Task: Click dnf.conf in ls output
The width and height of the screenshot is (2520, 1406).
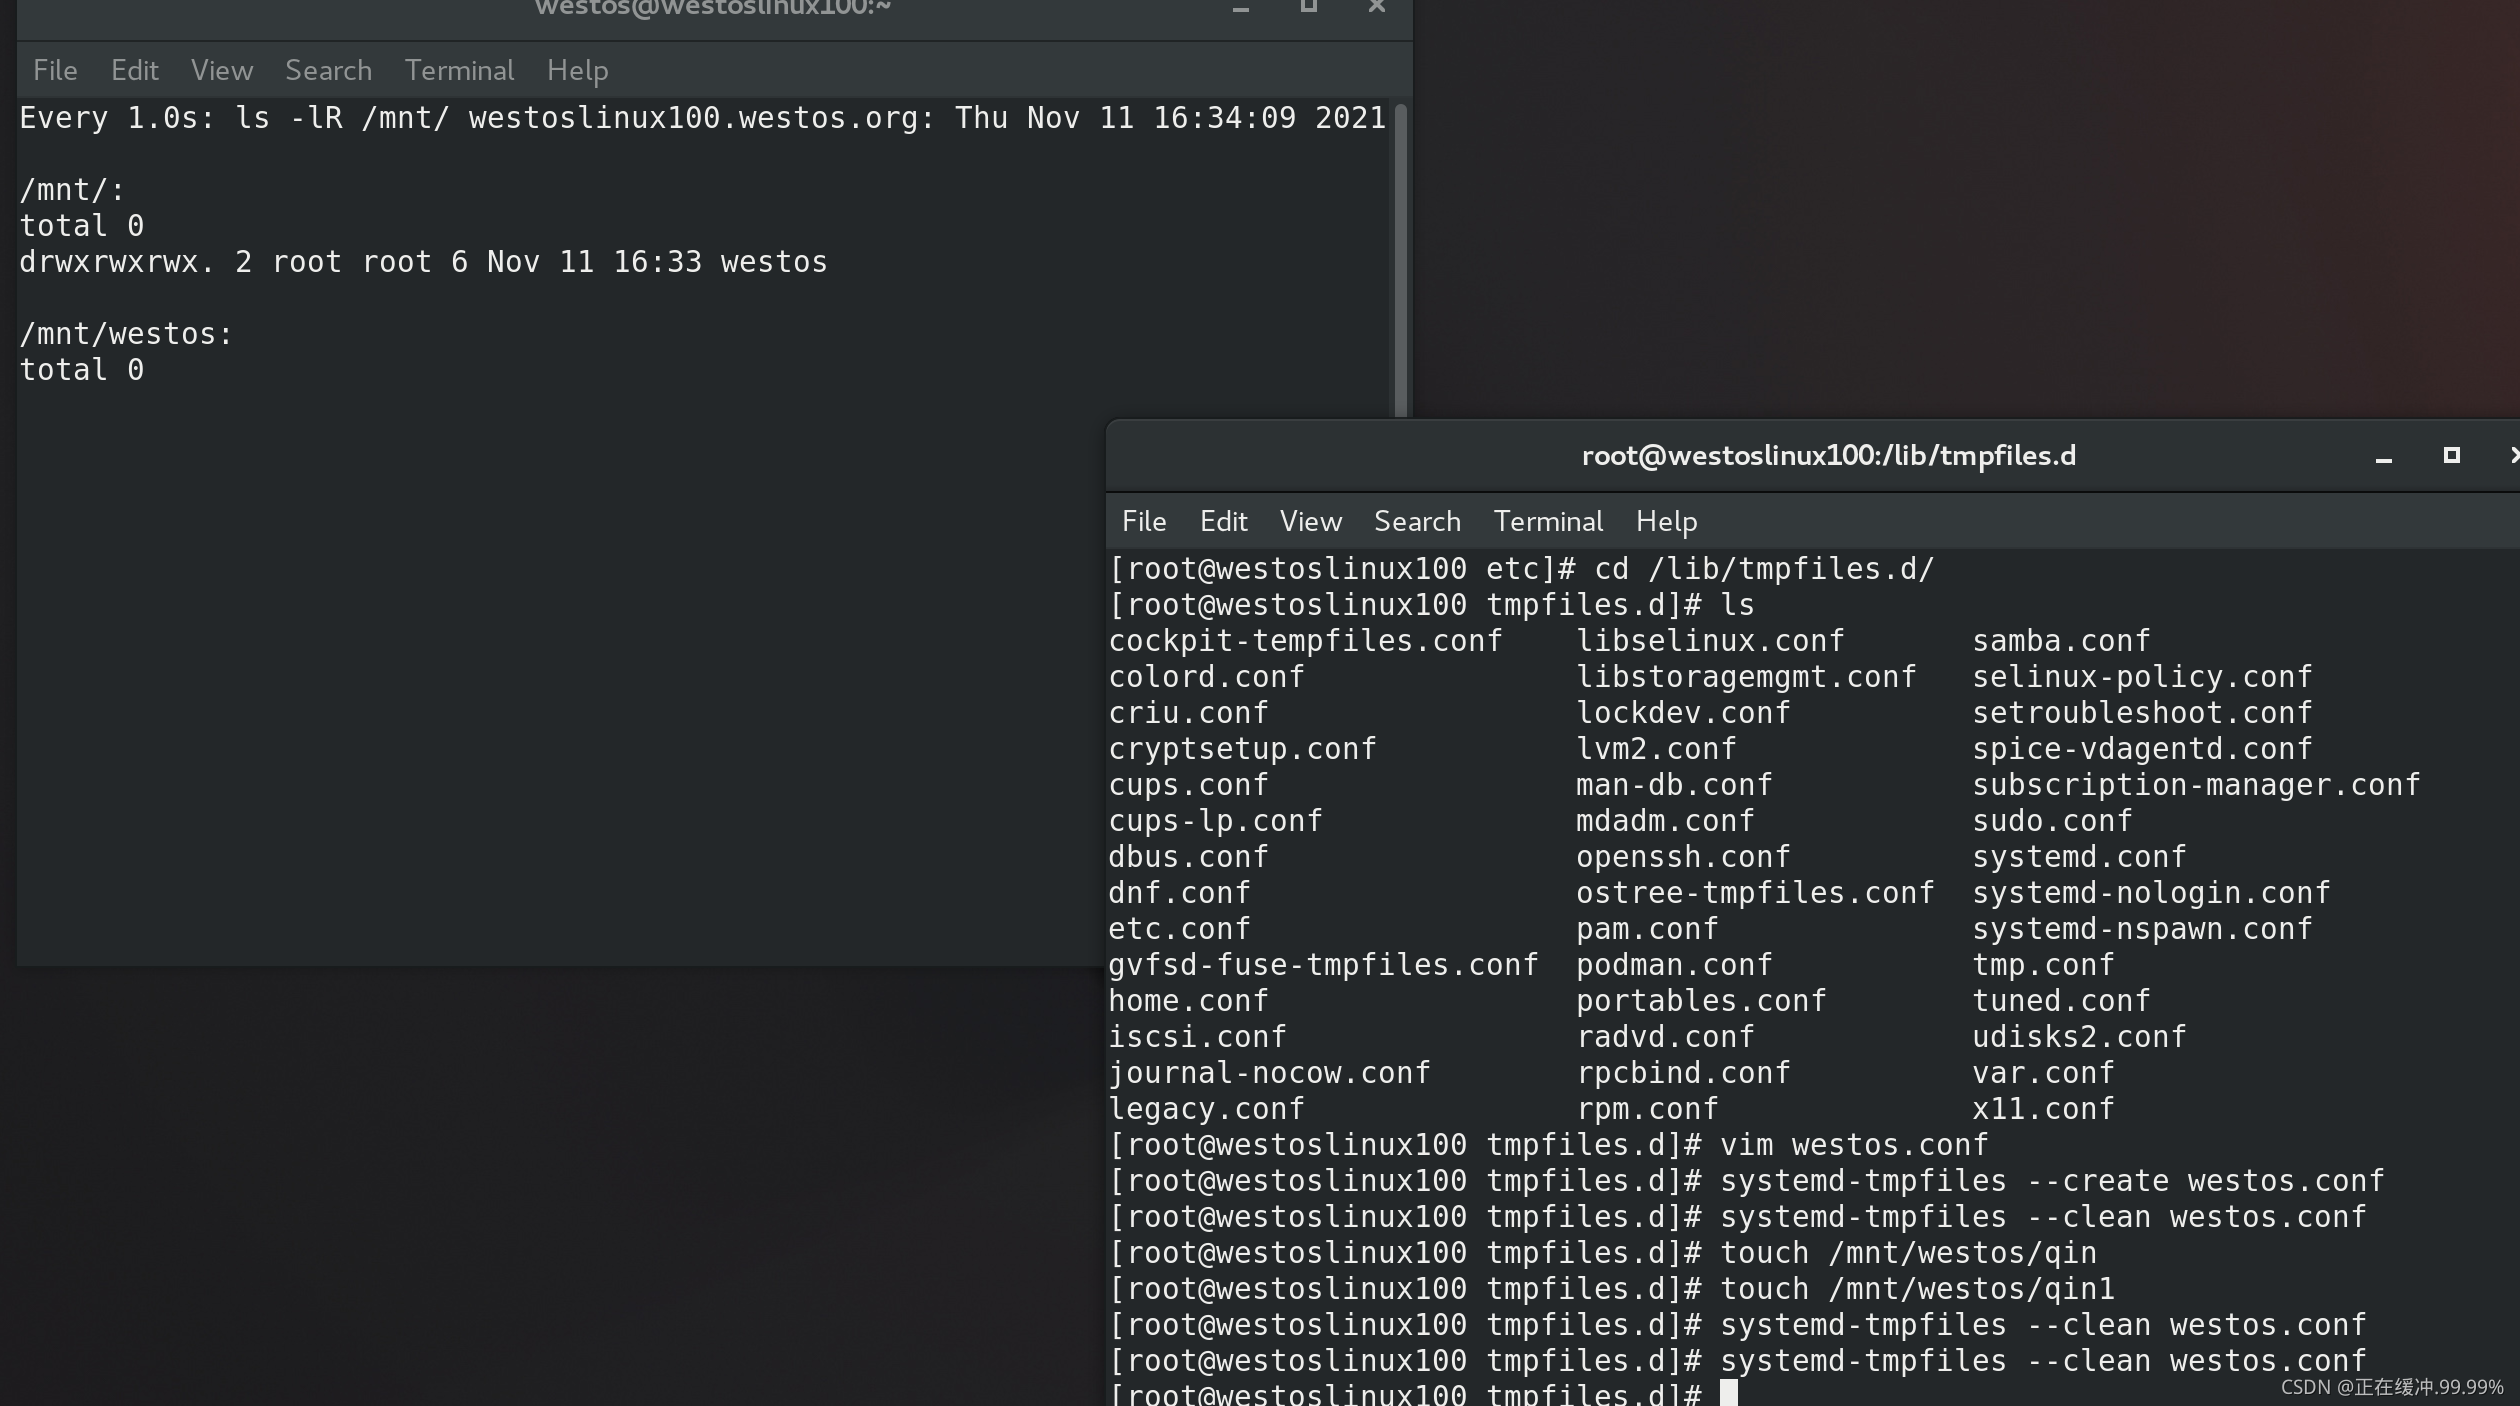Action: 1179,893
